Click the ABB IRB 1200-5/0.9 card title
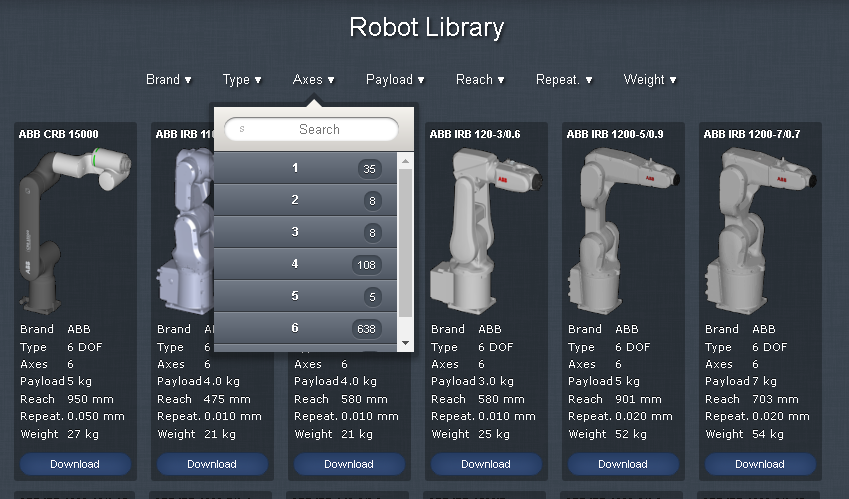This screenshot has height=499, width=849. click(x=615, y=134)
